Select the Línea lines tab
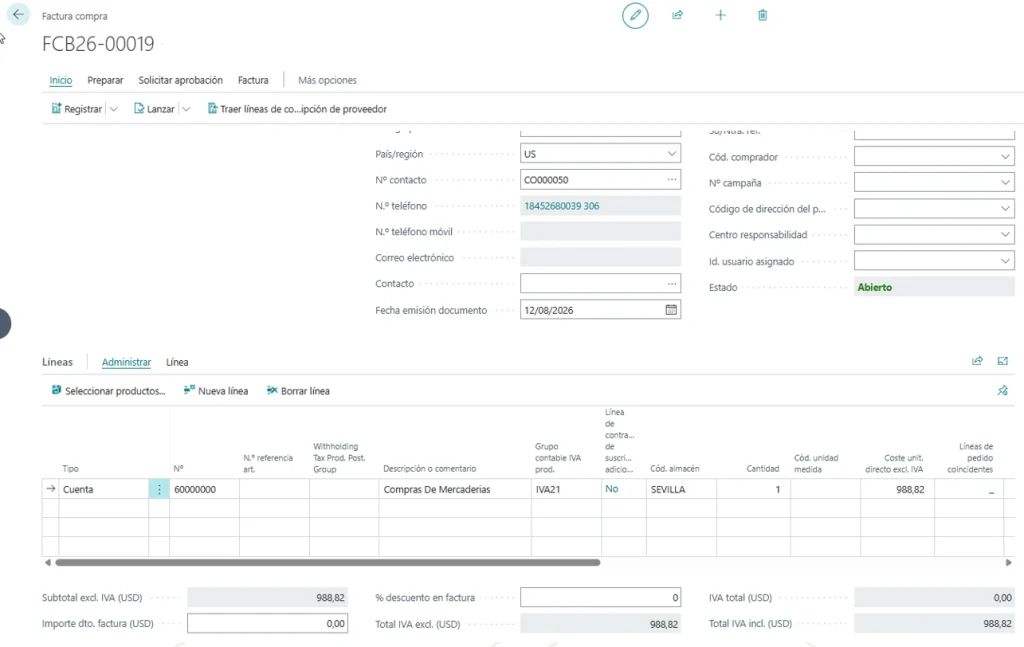This screenshot has height=647, width=1024. (x=177, y=362)
